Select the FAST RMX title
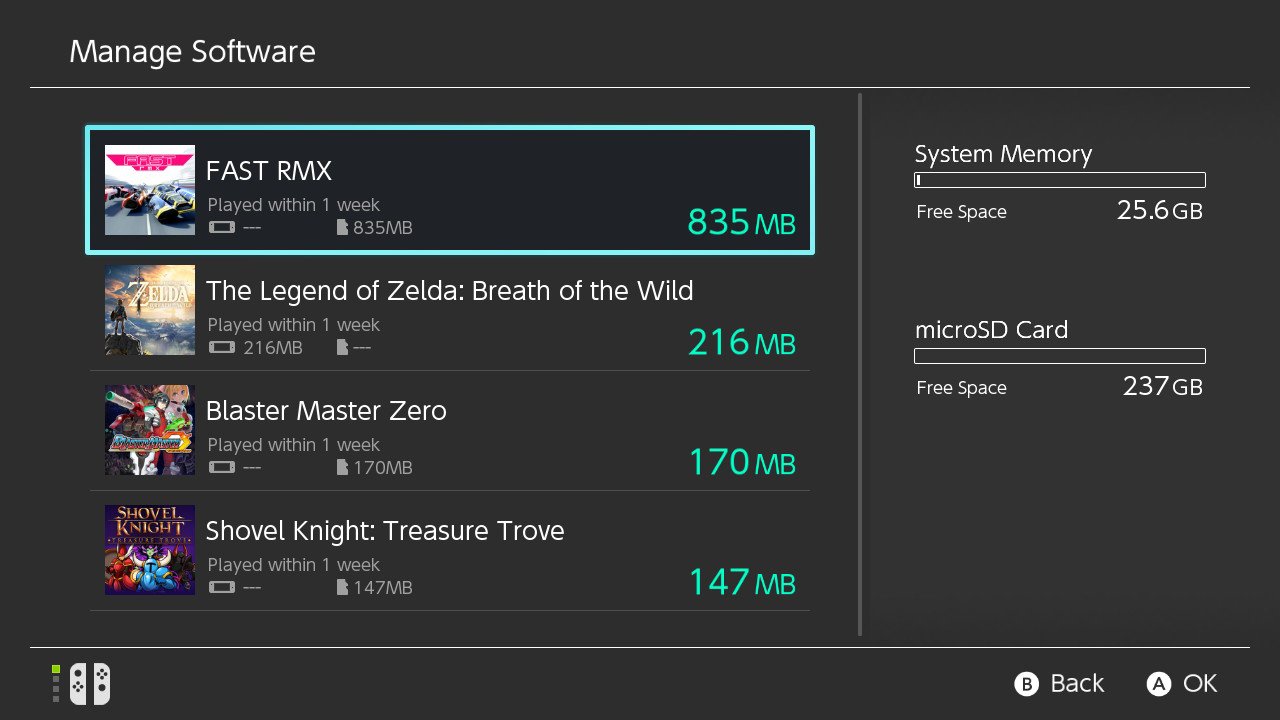 [268, 171]
